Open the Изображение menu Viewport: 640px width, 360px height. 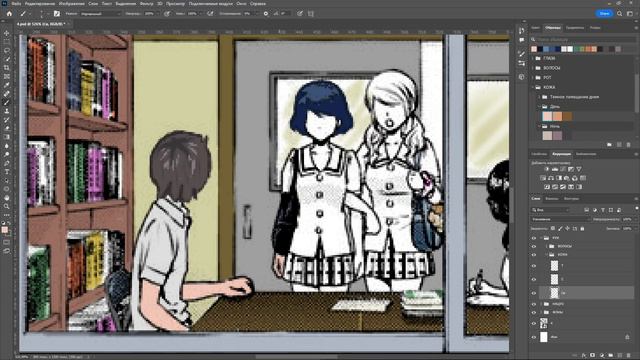coord(71,3)
